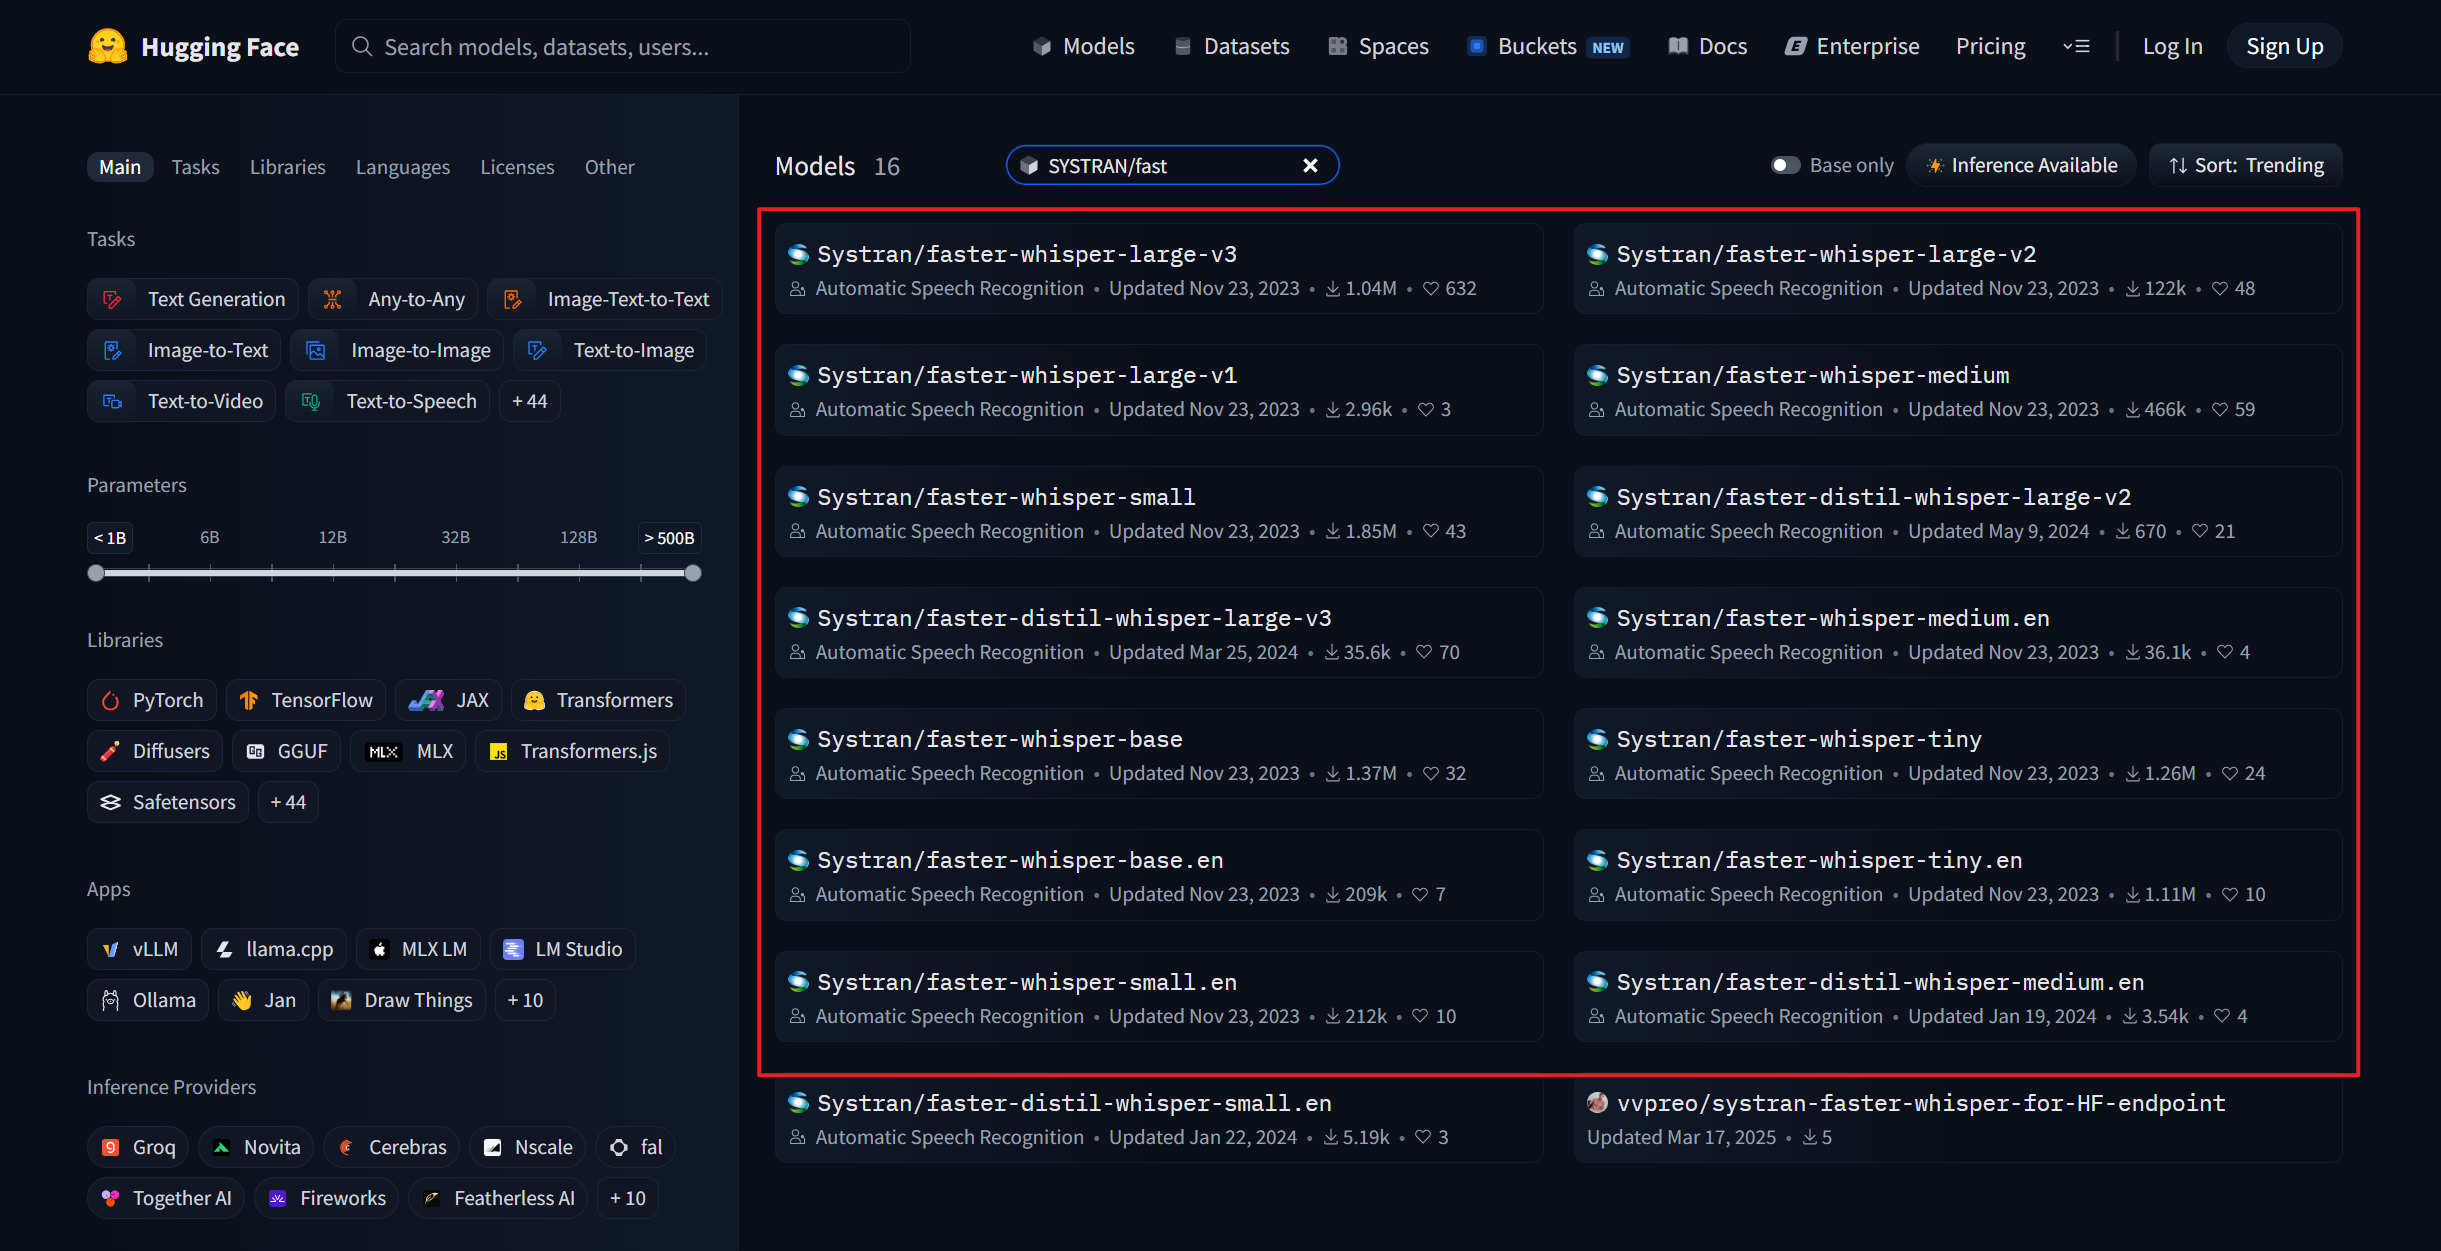This screenshot has height=1251, width=2441.
Task: Open the Datasets navigation link
Action: [1232, 46]
